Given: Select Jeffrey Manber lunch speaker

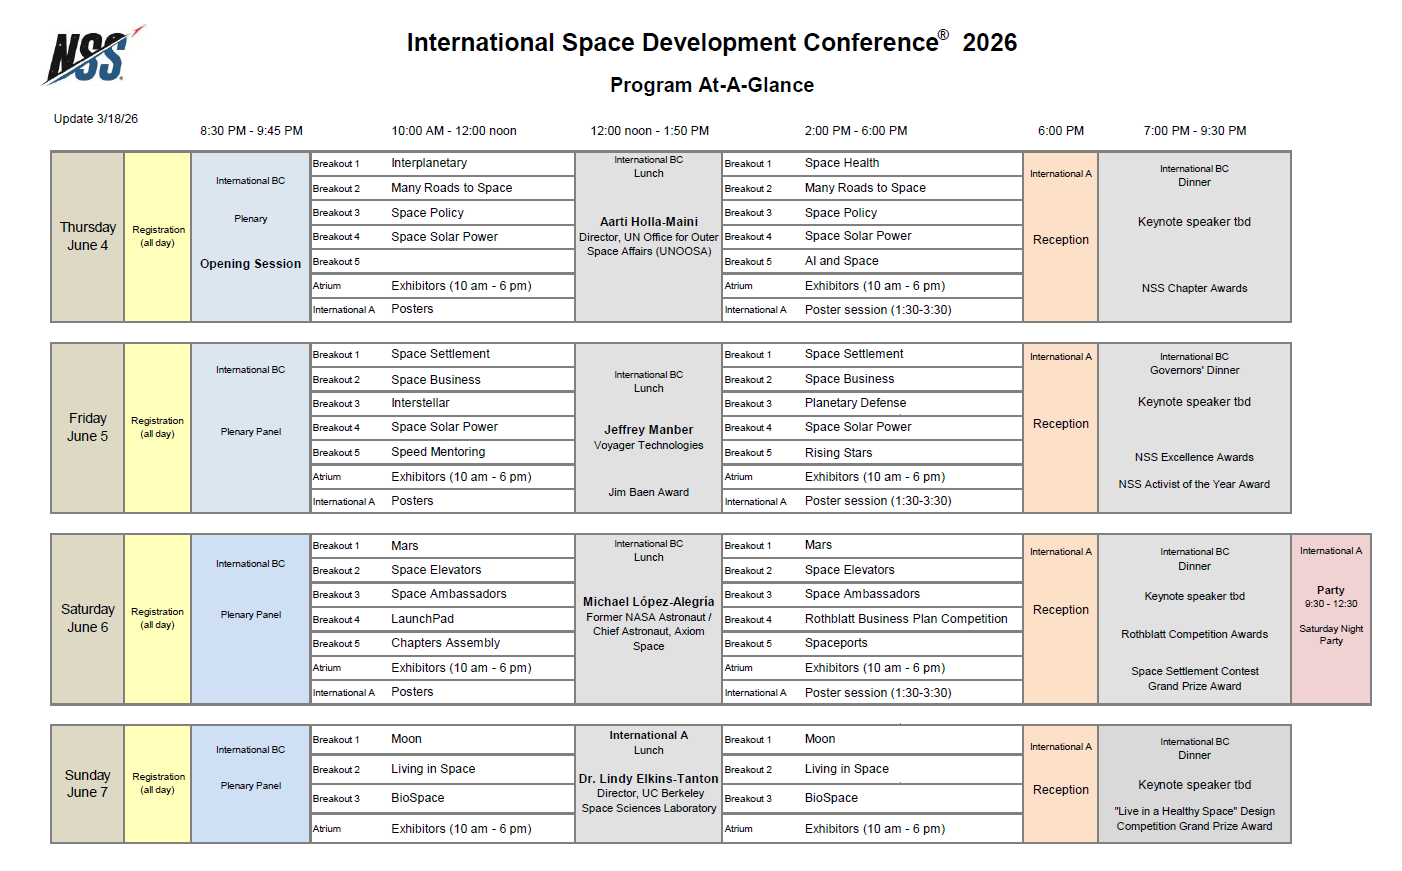Looking at the screenshot, I should click(x=648, y=430).
